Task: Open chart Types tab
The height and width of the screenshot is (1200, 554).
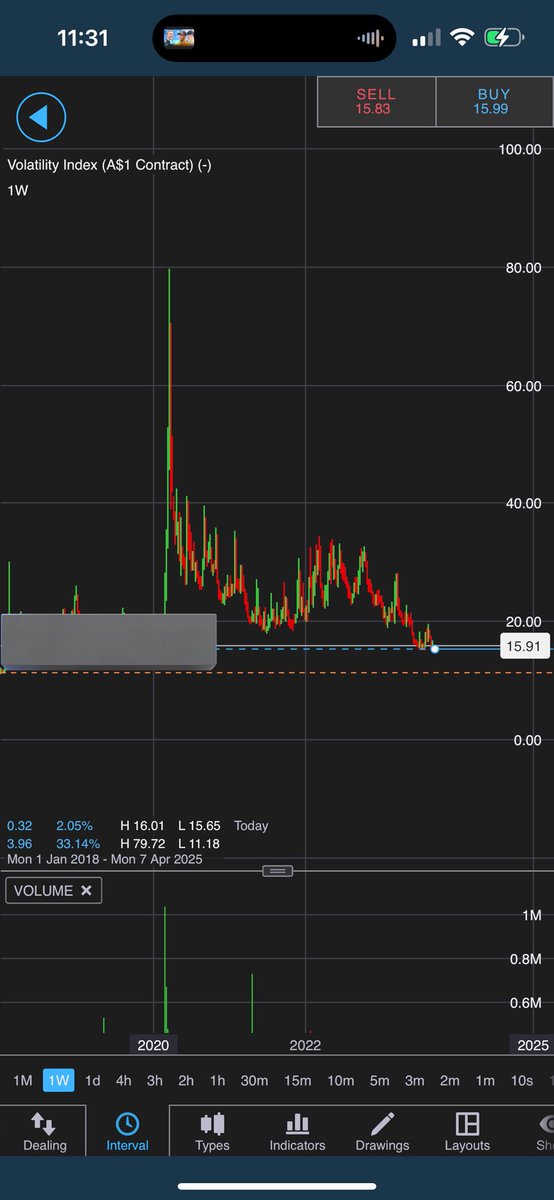Action: [212, 1131]
